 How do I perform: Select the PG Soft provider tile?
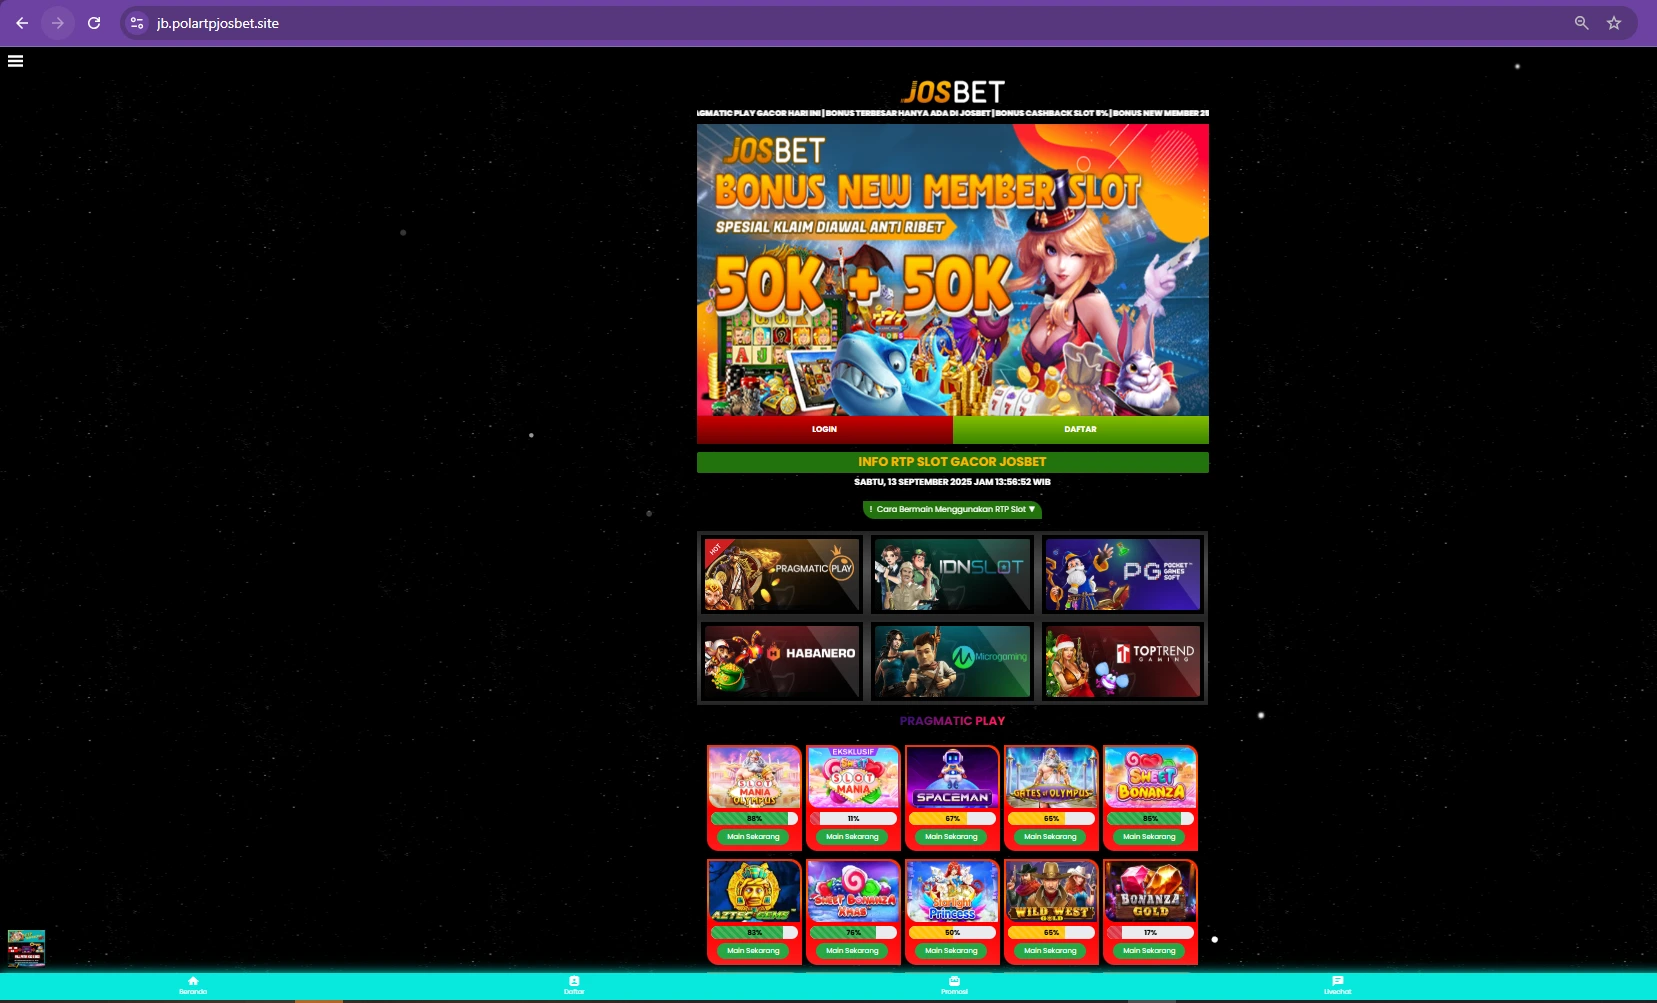(x=1122, y=574)
